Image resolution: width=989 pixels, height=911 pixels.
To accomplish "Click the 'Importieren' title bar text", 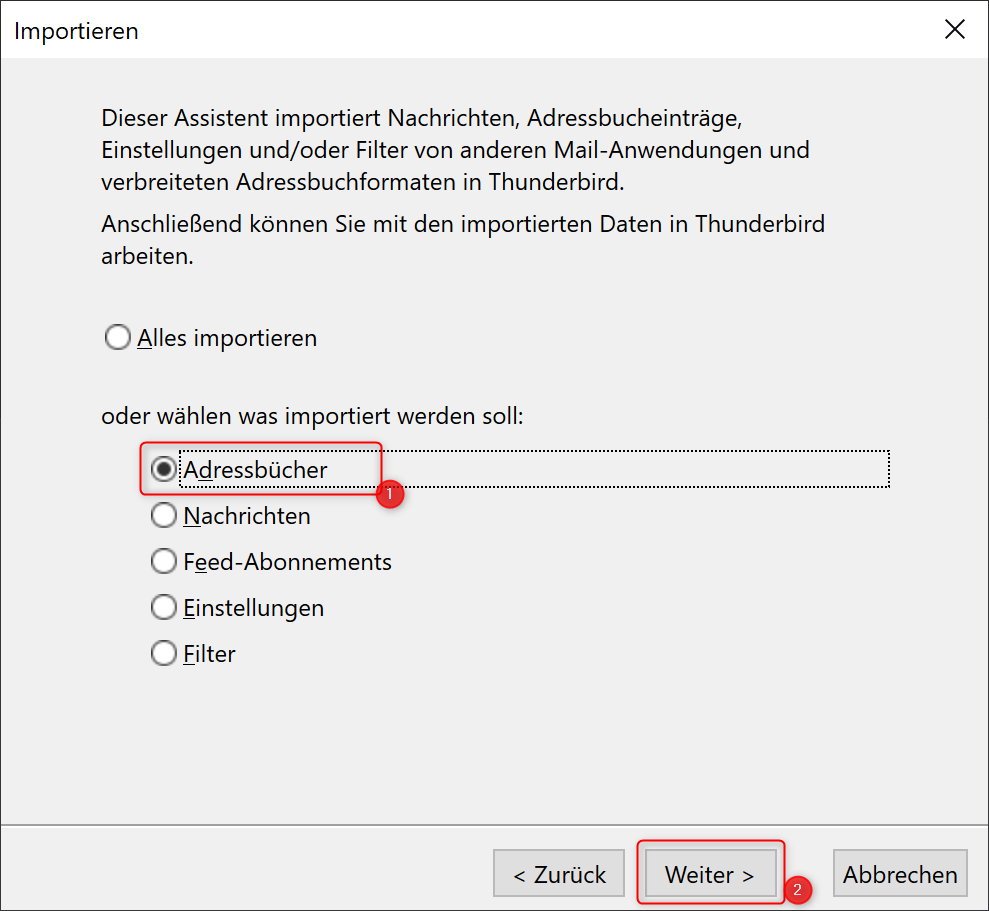I will click(76, 31).
